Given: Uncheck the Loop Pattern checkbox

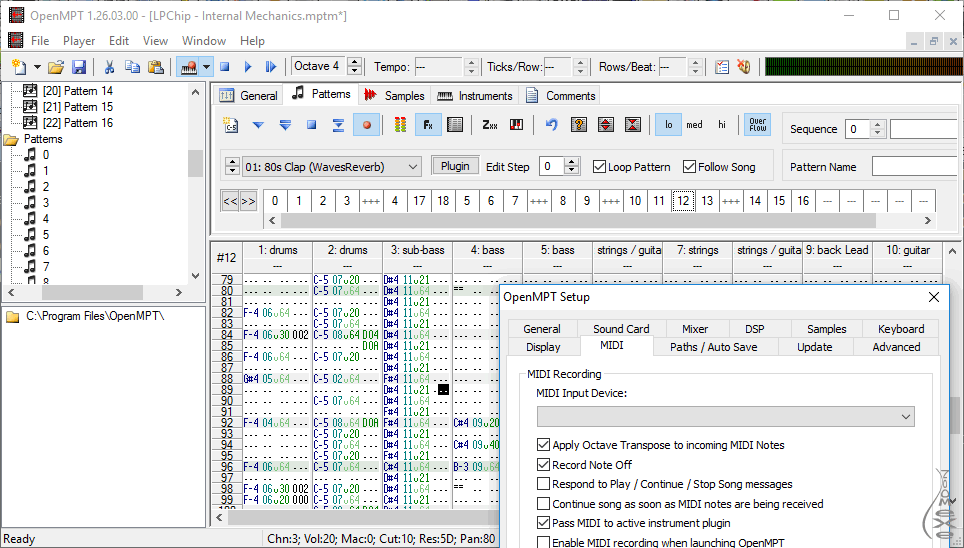Looking at the screenshot, I should click(x=599, y=167).
